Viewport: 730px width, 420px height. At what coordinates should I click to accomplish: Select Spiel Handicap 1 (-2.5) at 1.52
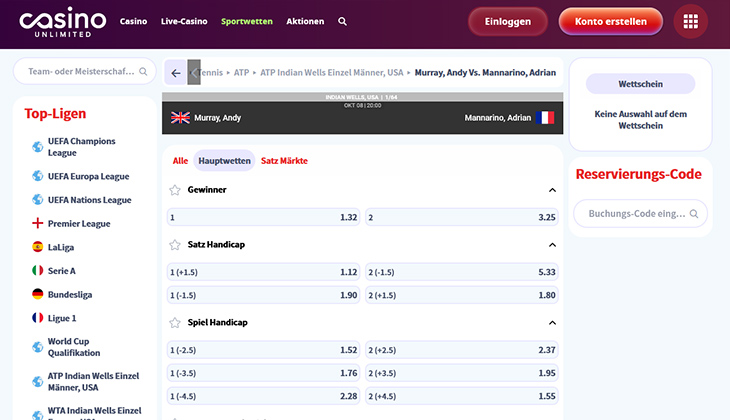point(264,350)
